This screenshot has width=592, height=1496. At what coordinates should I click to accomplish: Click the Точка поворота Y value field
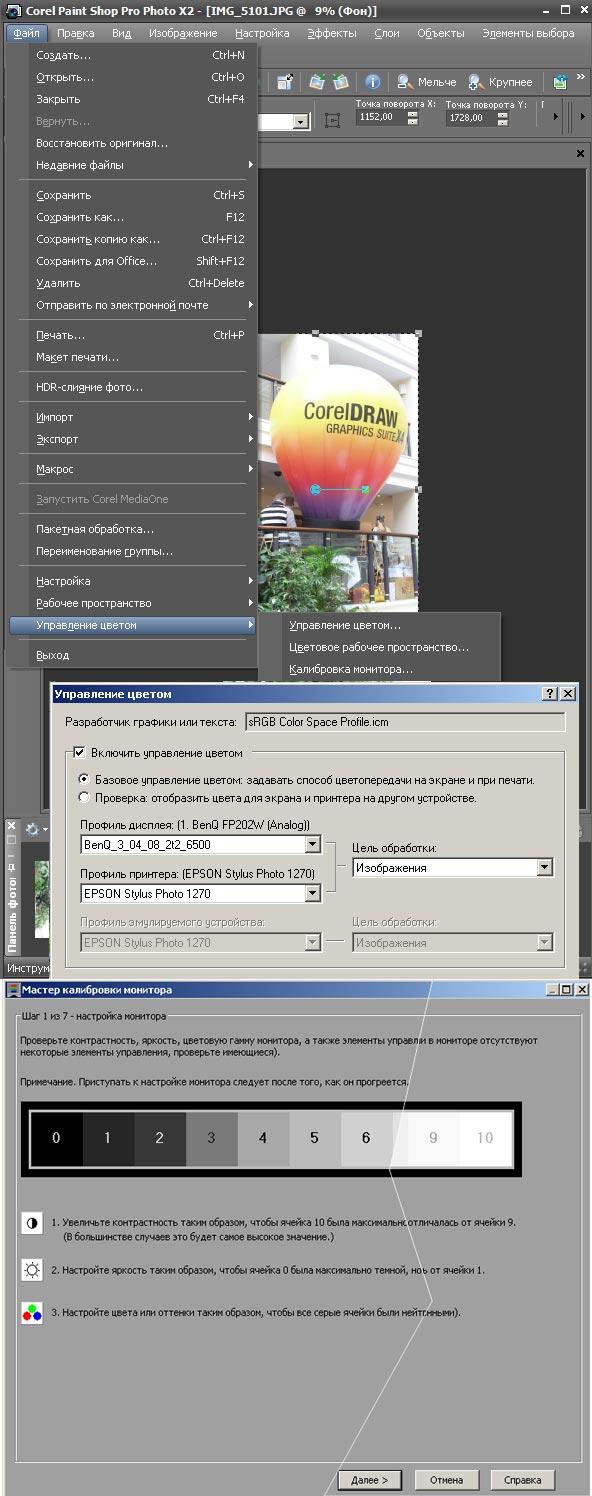[x=470, y=118]
